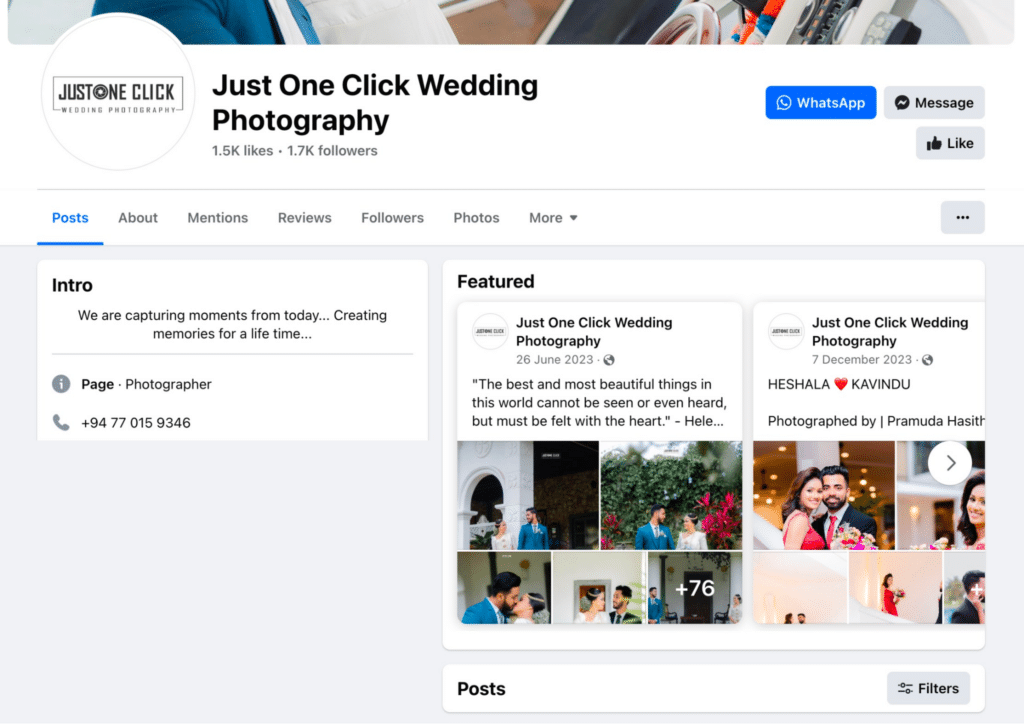Viewport: 1024px width, 724px height.
Task: Click the 26 June 2023 post date
Action: tap(554, 360)
